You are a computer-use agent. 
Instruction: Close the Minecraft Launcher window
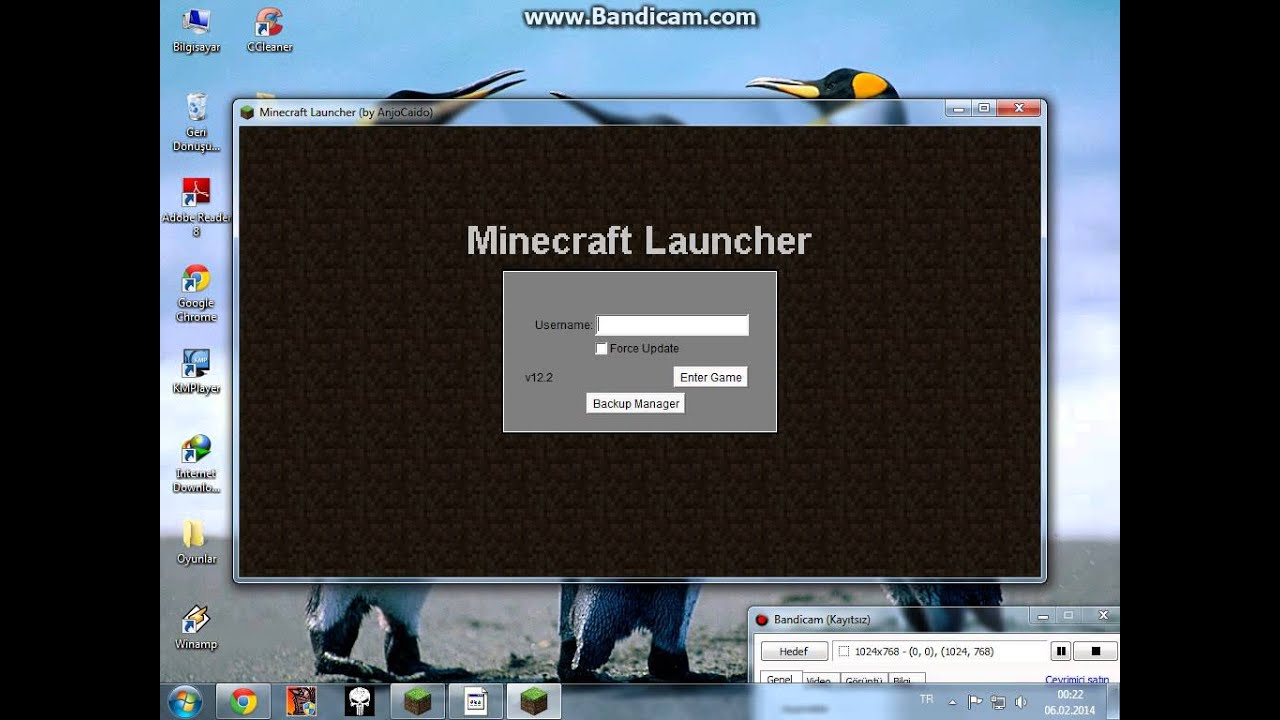1019,108
